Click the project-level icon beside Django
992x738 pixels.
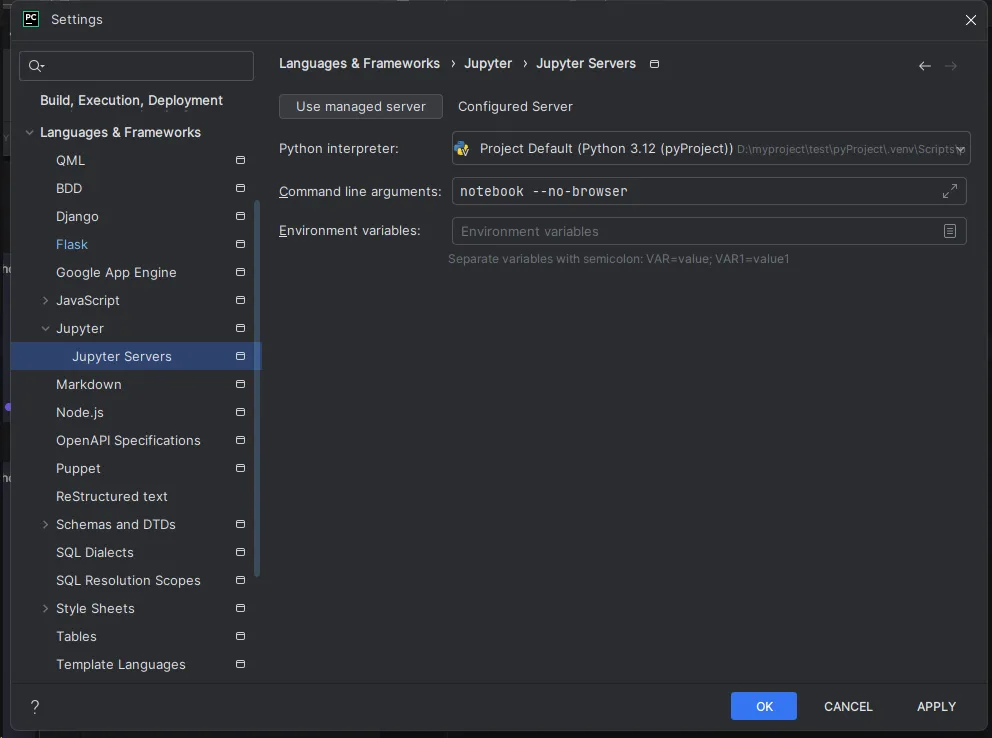coord(240,216)
